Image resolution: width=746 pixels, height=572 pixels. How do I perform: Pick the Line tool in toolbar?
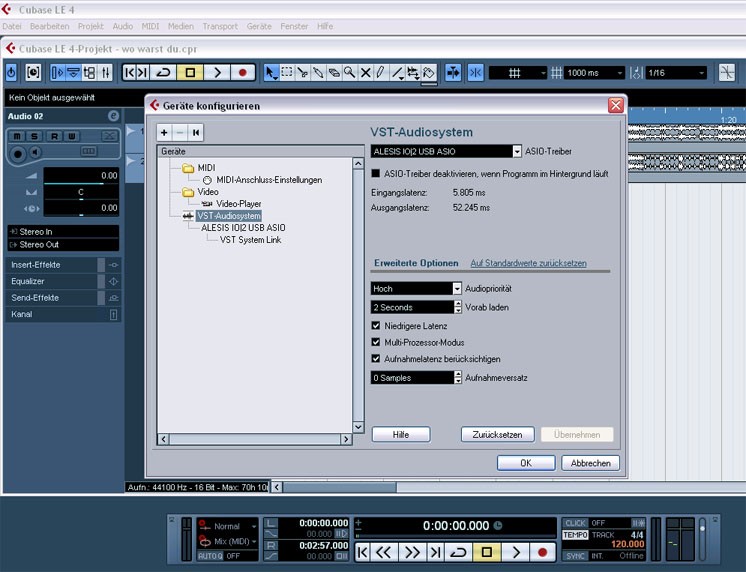pyautogui.click(x=397, y=73)
